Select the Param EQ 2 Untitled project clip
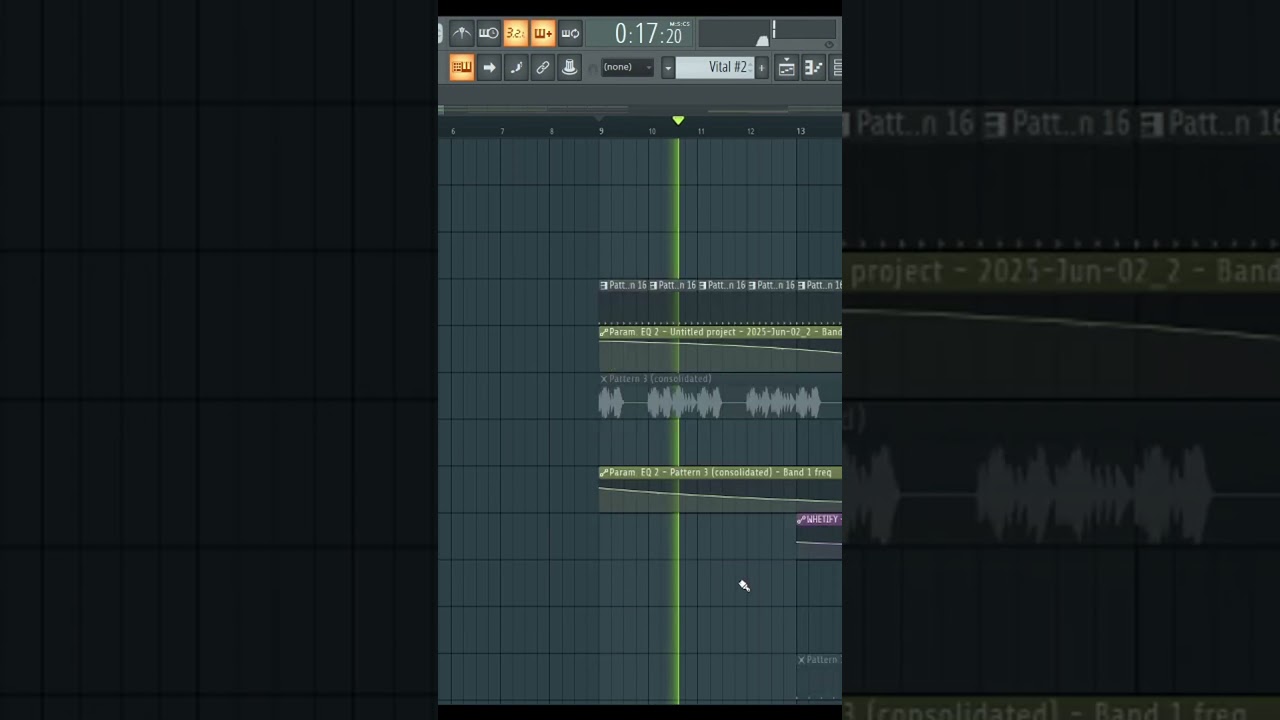 pos(720,347)
